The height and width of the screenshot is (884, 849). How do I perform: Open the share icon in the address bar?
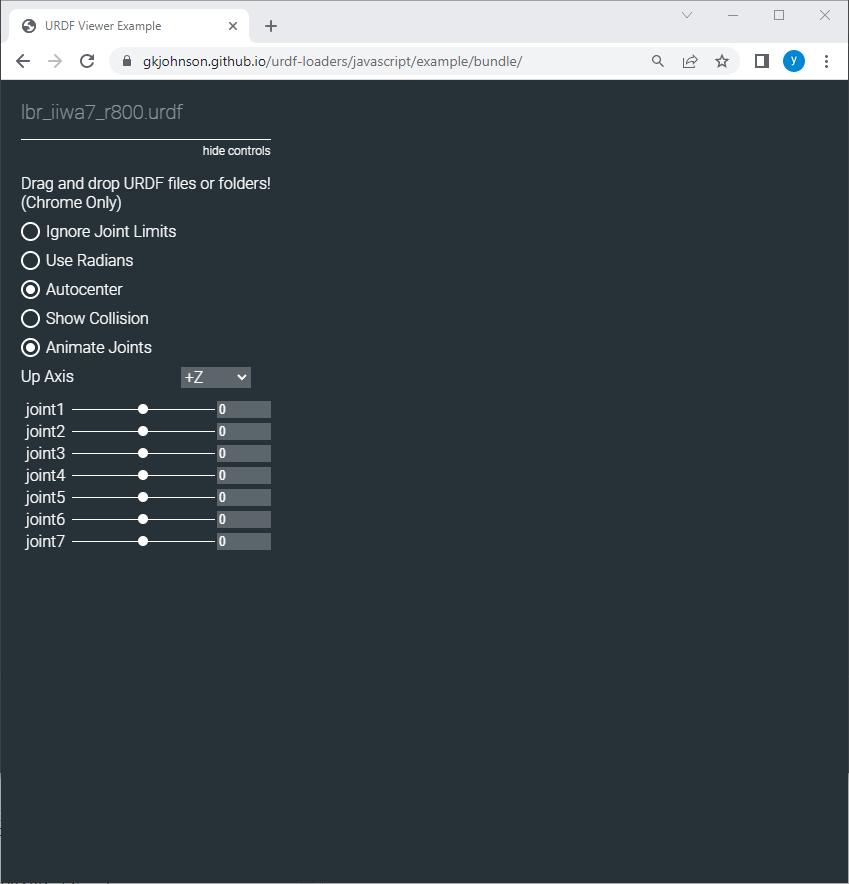point(690,60)
